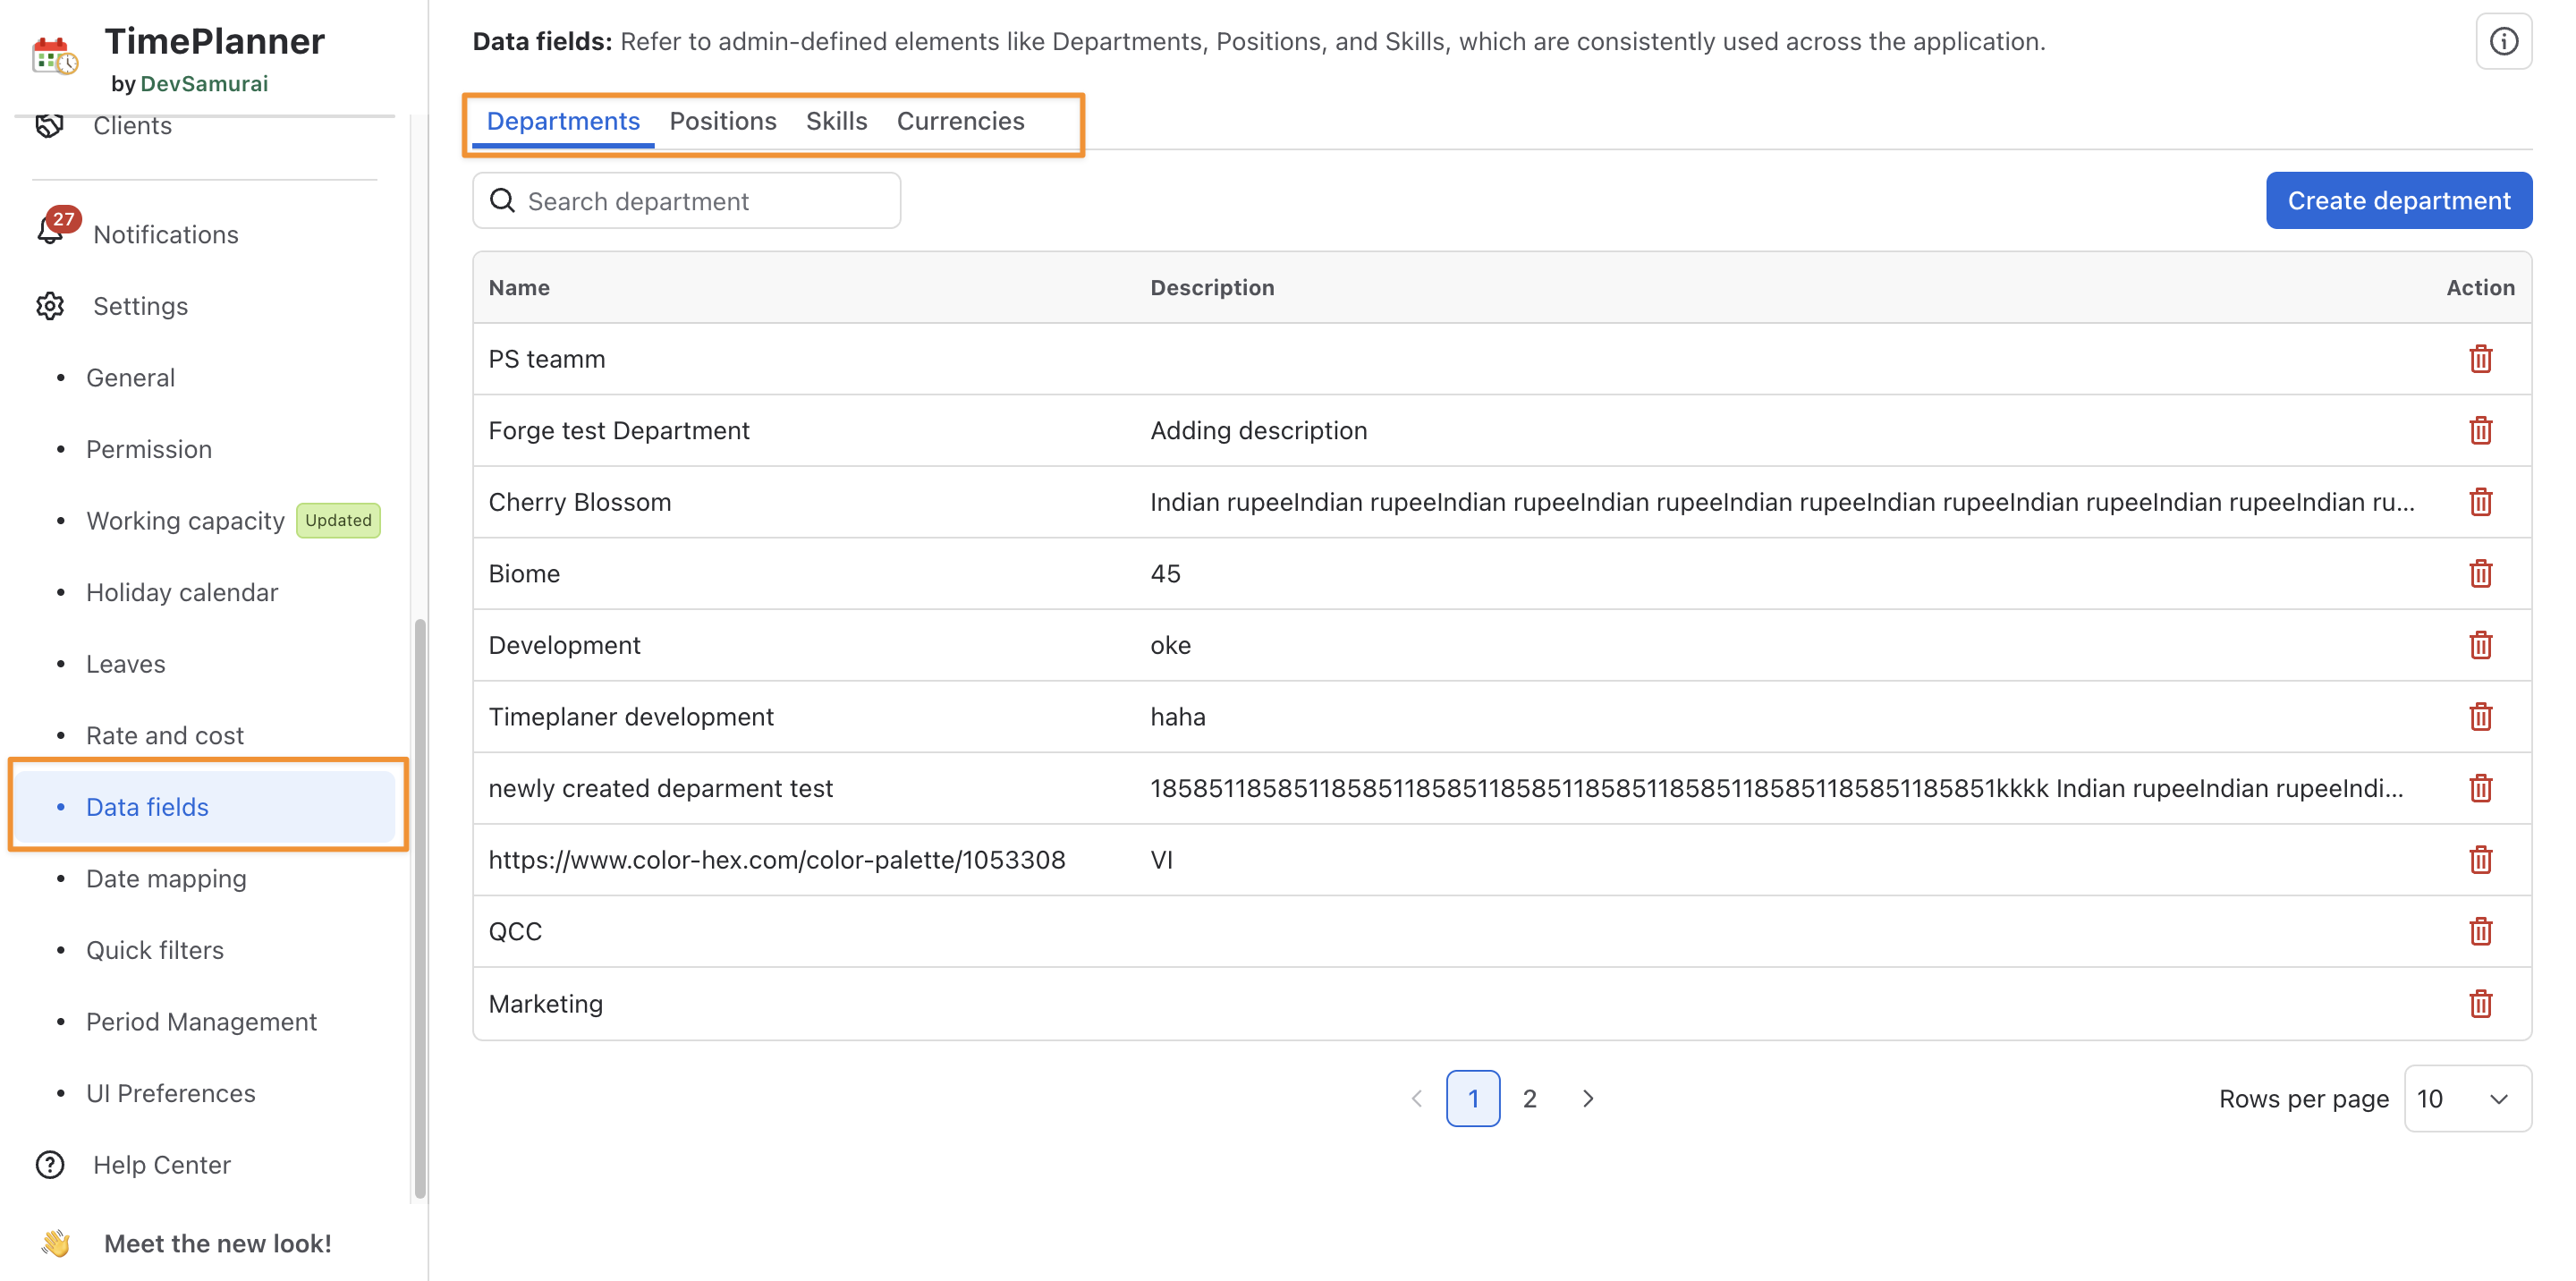Click the sidebar vertical scrollbar
The height and width of the screenshot is (1281, 2576).
coord(420,908)
